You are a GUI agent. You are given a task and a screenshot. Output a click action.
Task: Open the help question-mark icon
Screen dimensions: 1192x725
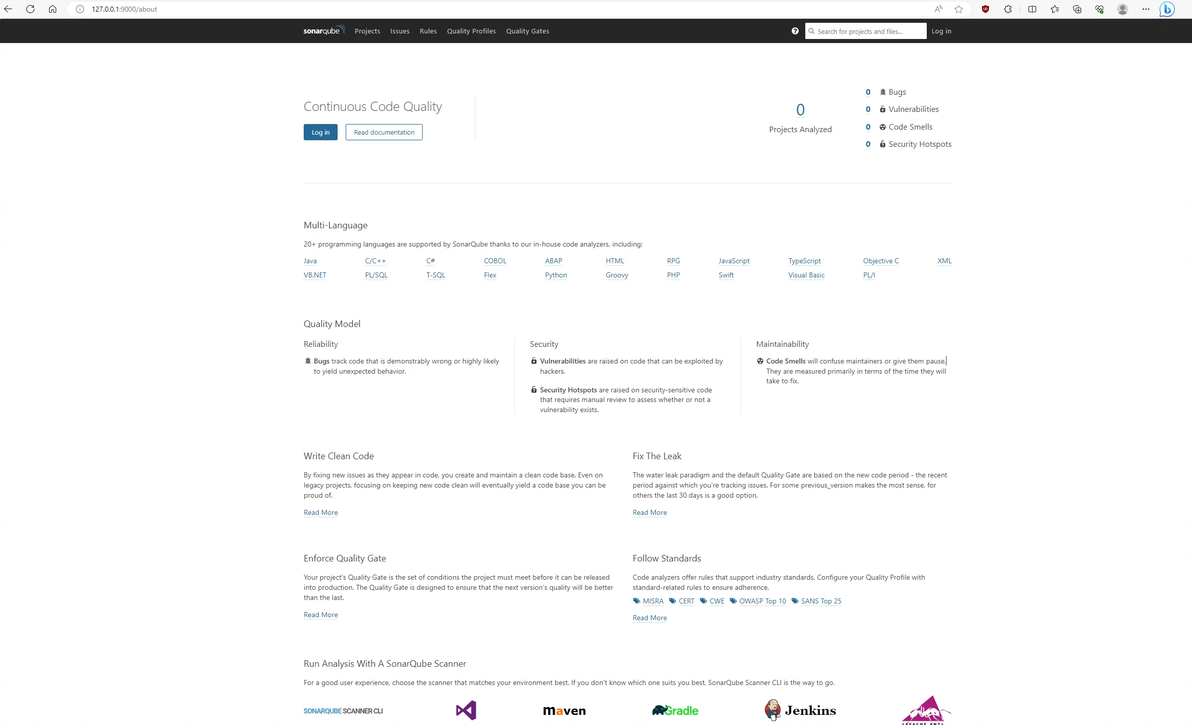coord(795,31)
